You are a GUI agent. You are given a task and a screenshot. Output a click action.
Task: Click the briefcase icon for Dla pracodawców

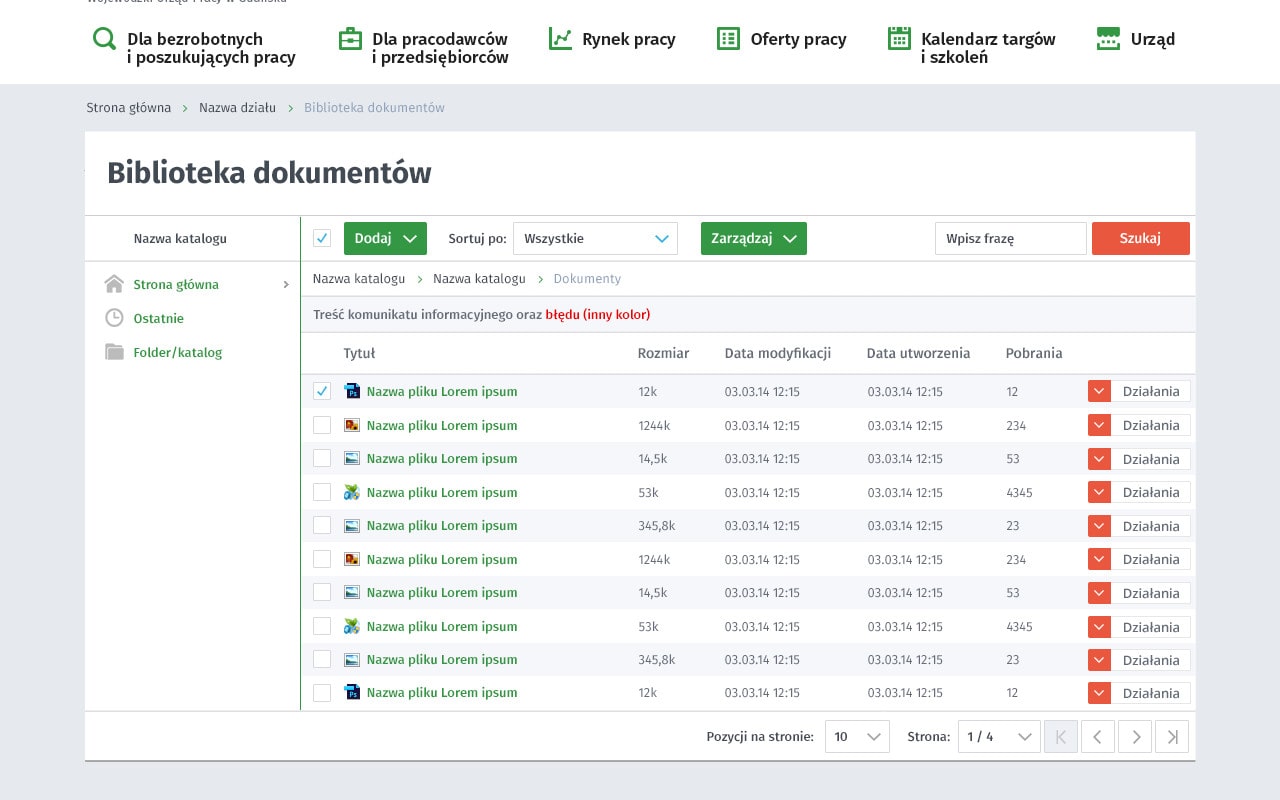coord(350,39)
